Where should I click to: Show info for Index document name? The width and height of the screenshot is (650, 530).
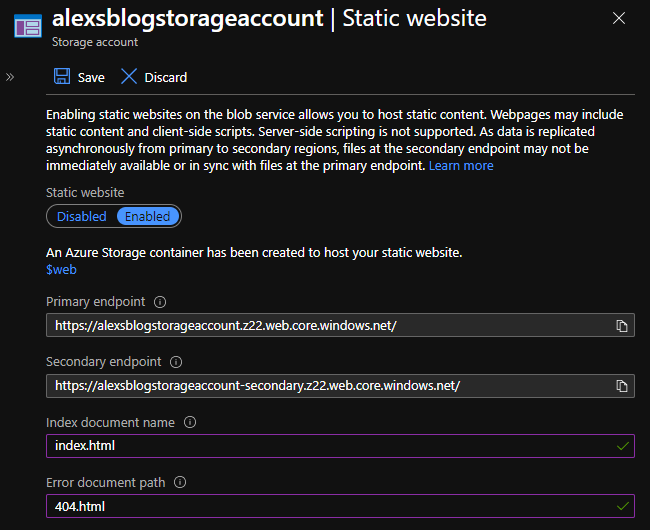(190, 422)
